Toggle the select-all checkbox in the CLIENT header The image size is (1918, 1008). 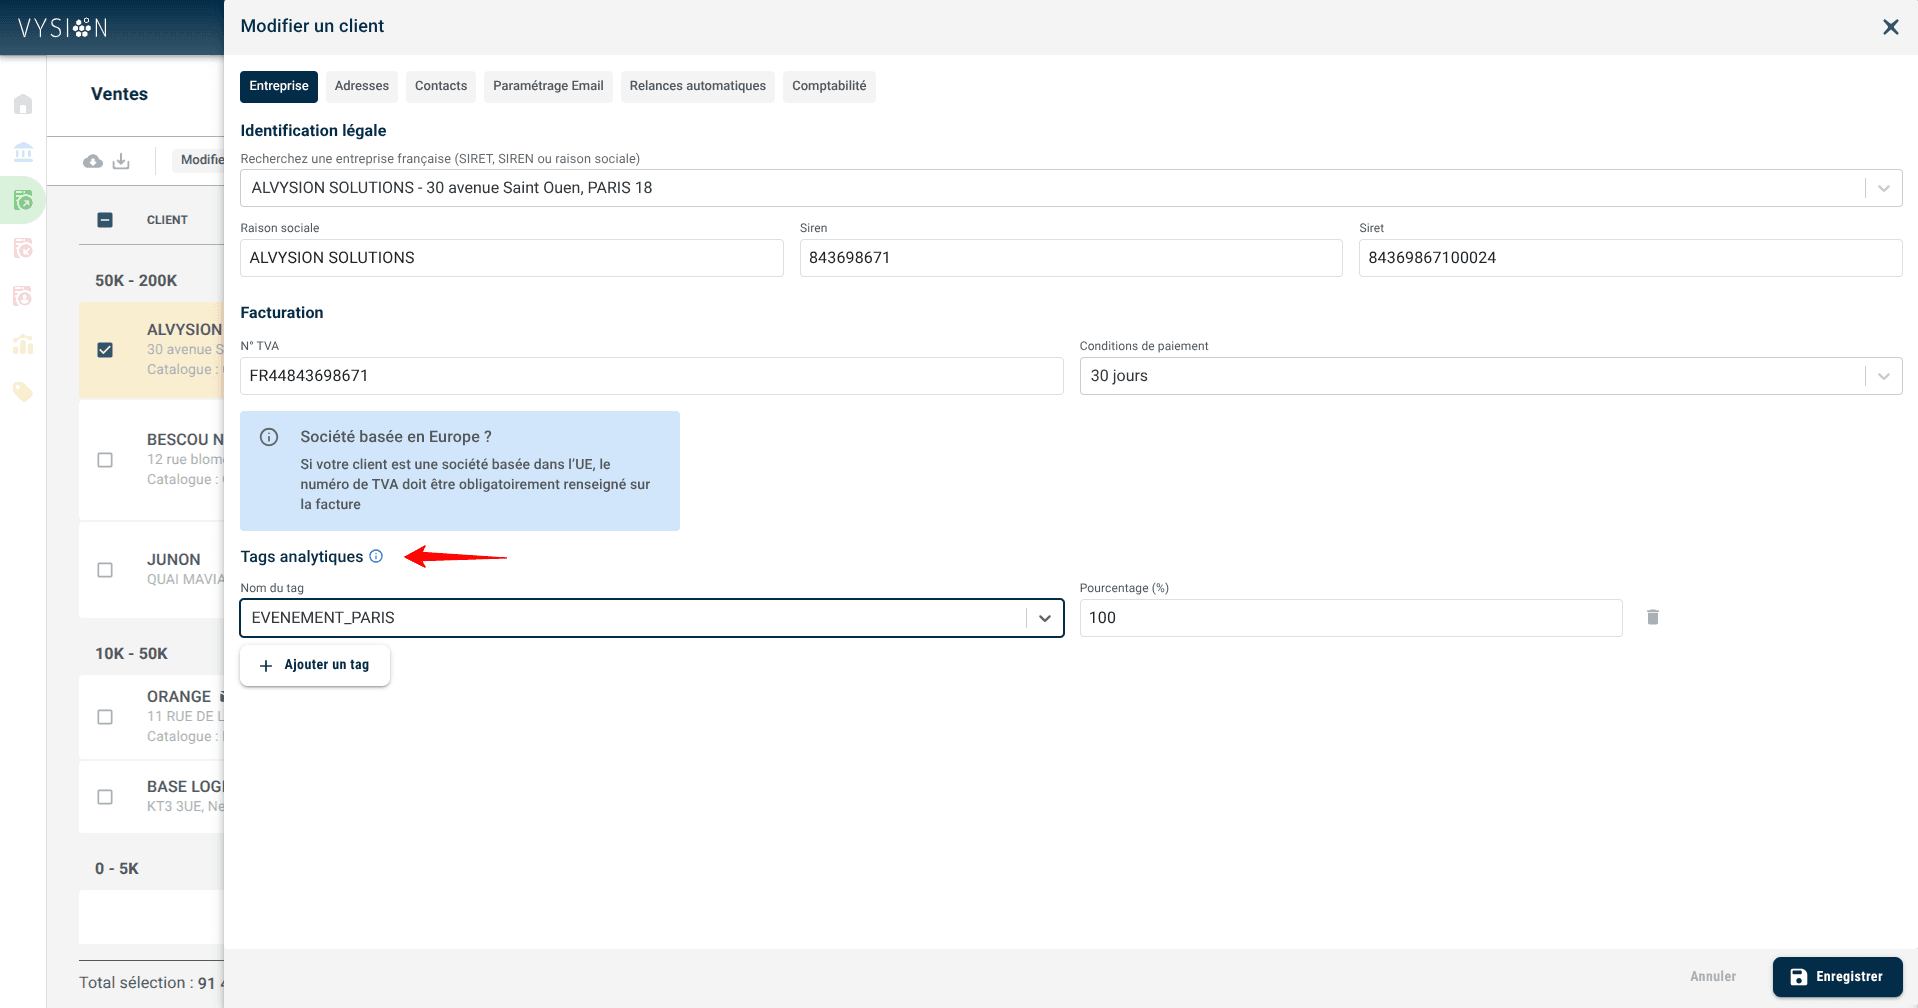[105, 220]
